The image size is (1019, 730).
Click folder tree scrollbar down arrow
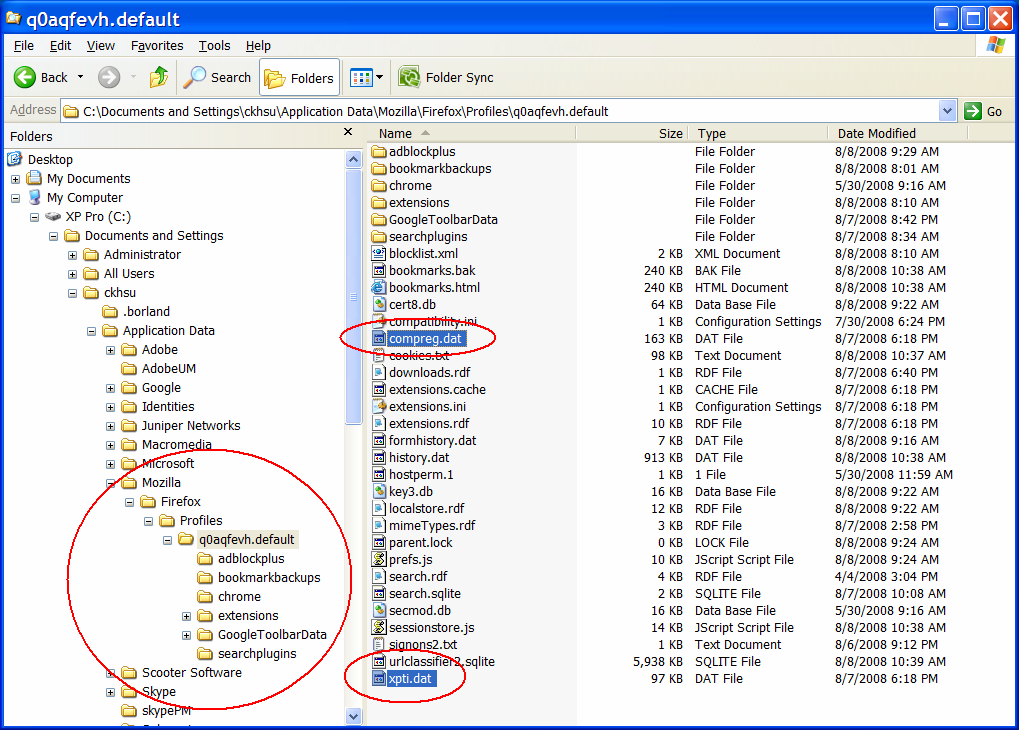(354, 716)
